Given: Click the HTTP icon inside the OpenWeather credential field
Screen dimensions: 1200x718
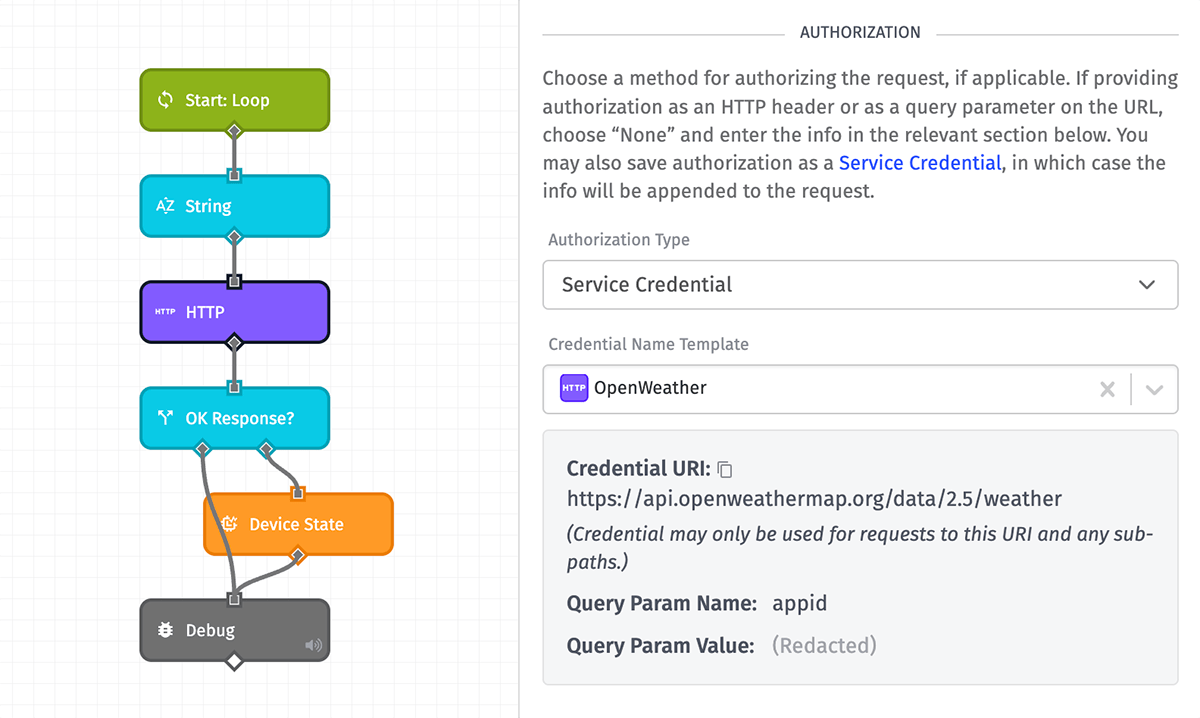Looking at the screenshot, I should (573, 387).
